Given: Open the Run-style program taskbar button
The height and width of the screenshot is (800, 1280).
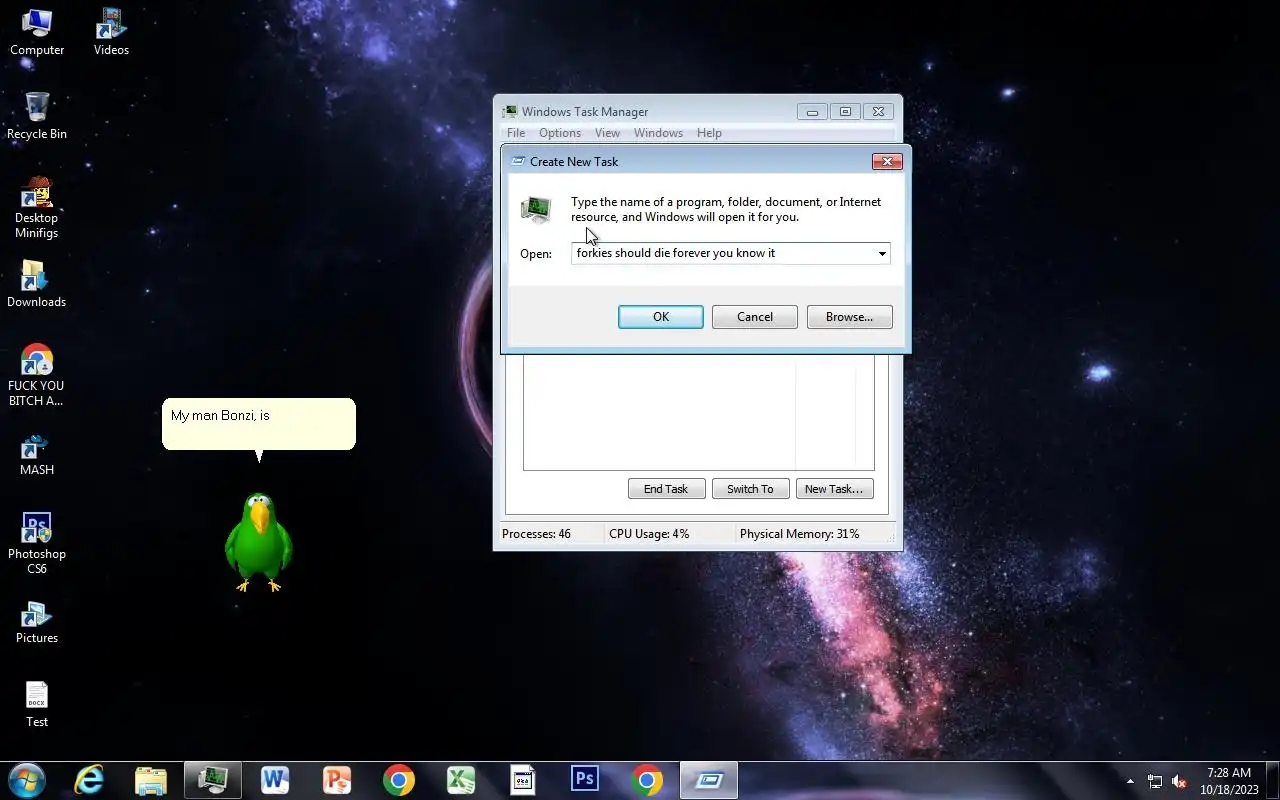Looking at the screenshot, I should (x=709, y=780).
